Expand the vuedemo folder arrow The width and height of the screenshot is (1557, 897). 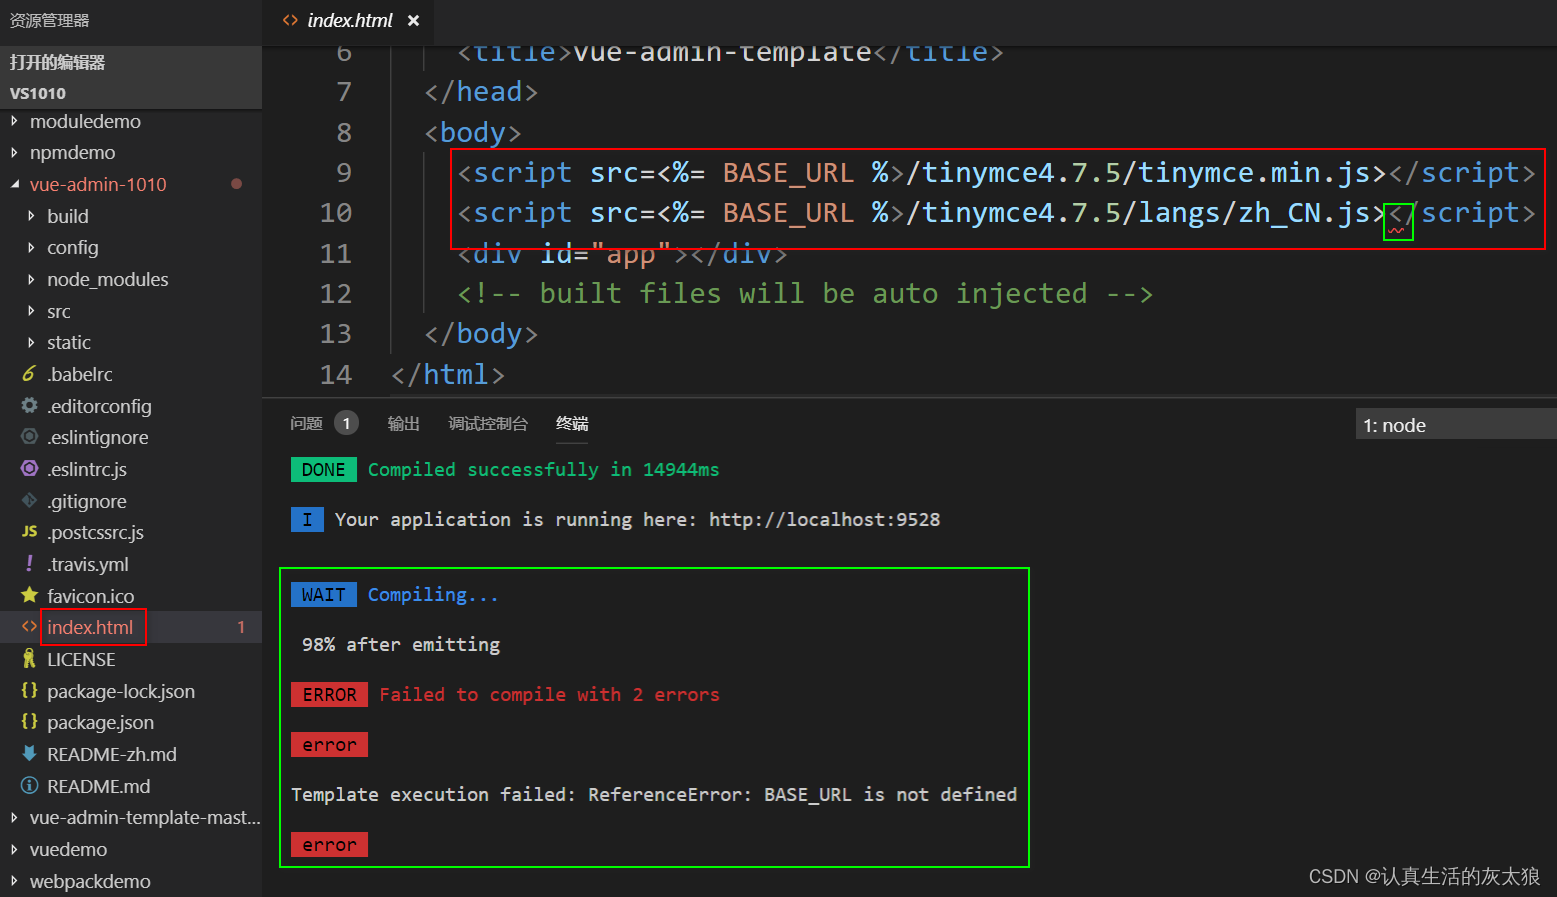point(14,850)
